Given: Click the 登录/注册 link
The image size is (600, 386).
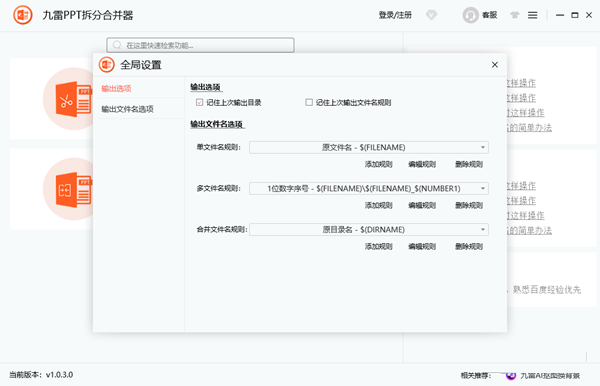Looking at the screenshot, I should point(395,15).
